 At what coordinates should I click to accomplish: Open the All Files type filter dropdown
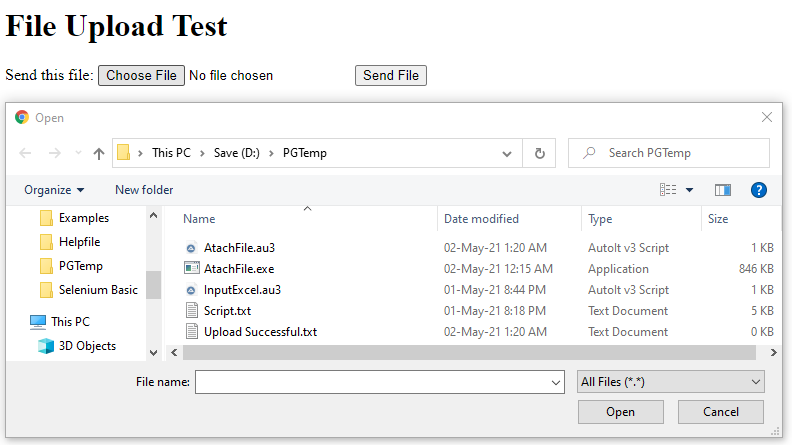click(670, 382)
